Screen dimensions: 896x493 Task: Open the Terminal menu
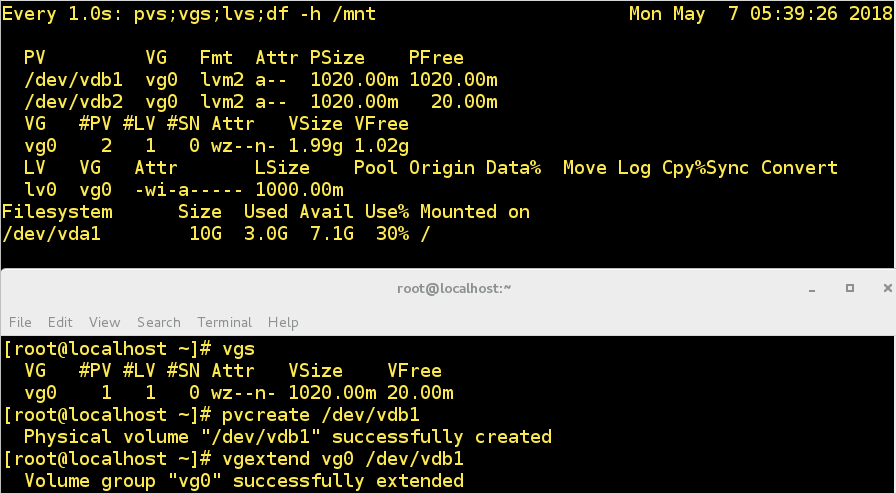point(224,322)
